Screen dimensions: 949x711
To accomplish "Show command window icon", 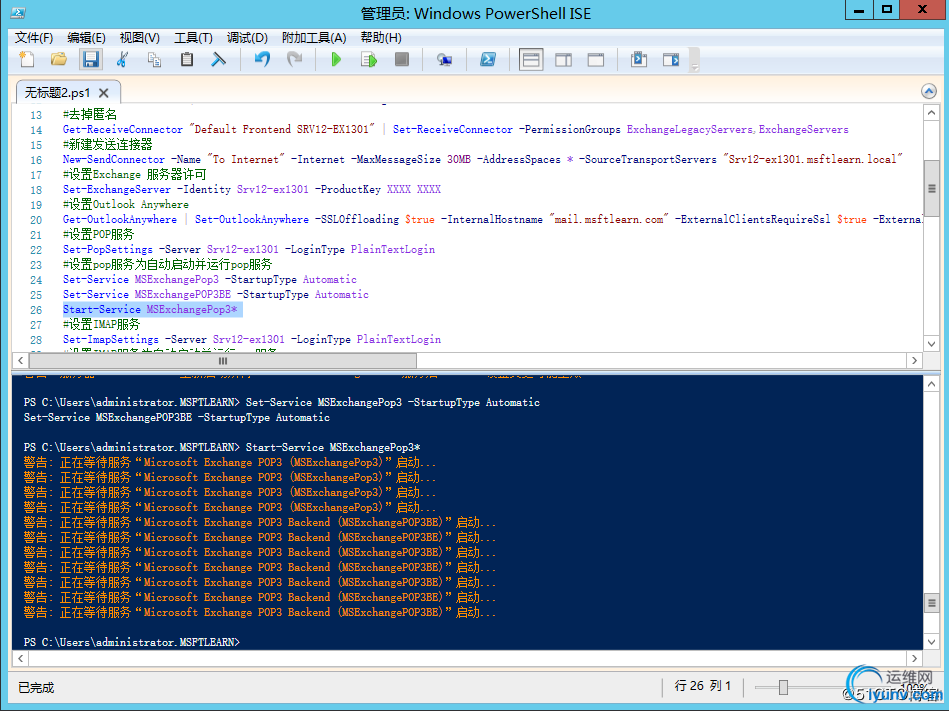I will (x=639, y=59).
